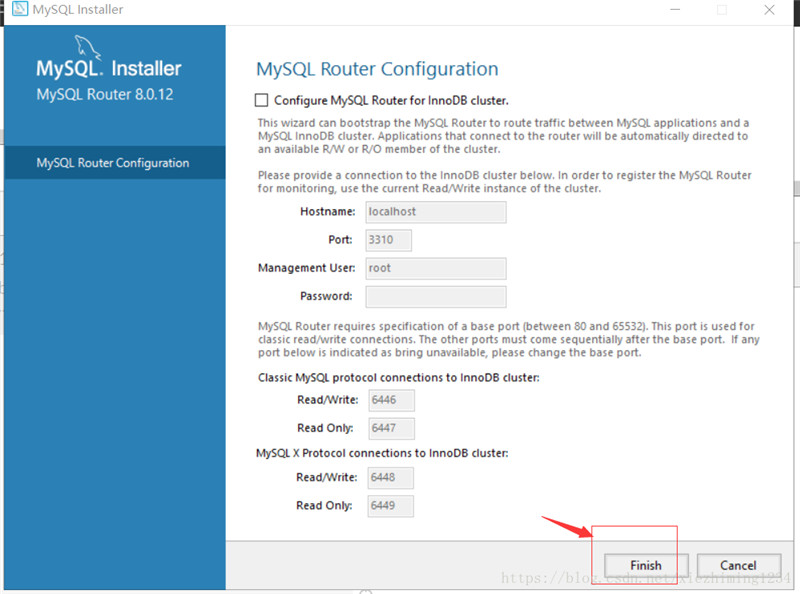Click the MySQL Installer title bar icon
The height and width of the screenshot is (594, 800).
click(x=18, y=10)
